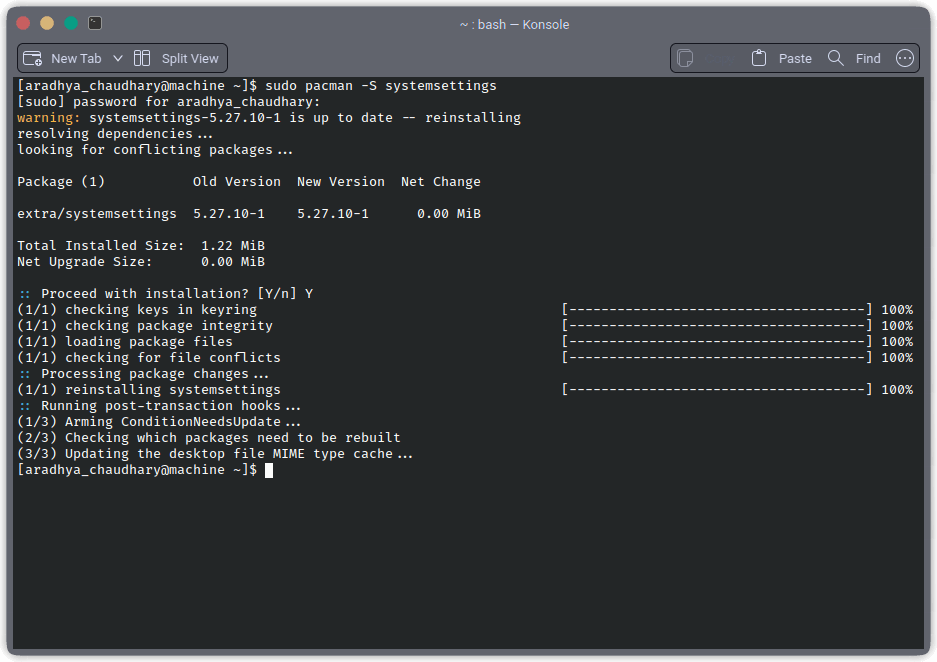
Task: Click the New Tab icon
Action: tap(32, 58)
